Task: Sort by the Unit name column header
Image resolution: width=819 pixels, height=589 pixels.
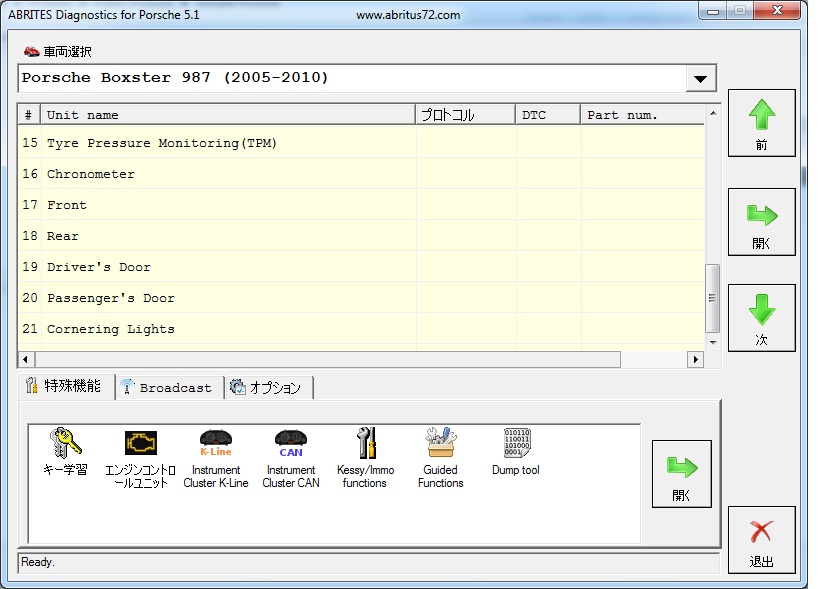Action: pos(228,115)
